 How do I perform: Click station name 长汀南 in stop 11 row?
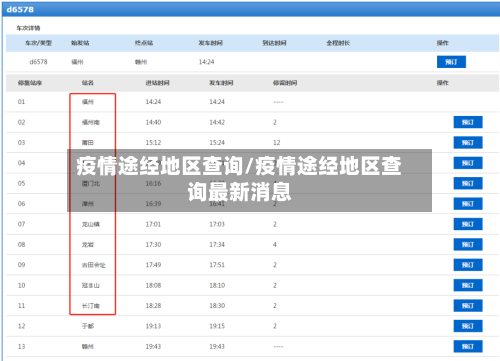91,306
